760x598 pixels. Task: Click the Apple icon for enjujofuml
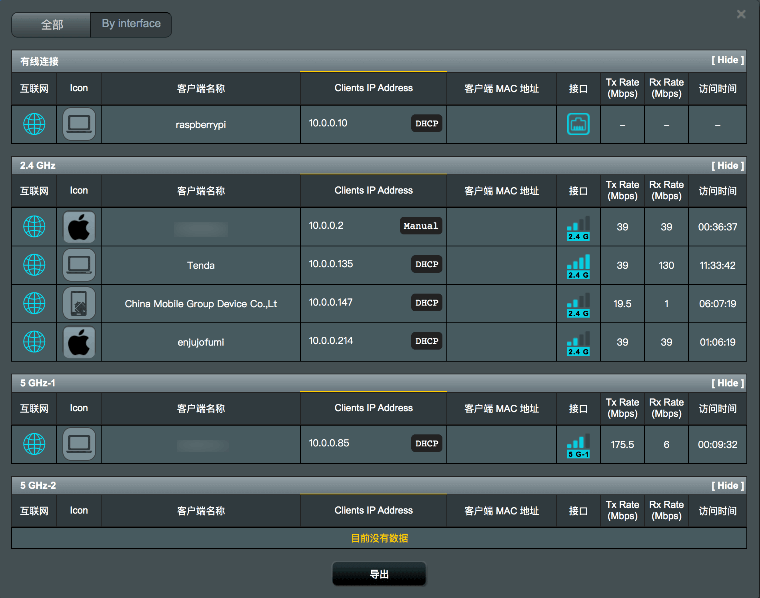point(79,341)
